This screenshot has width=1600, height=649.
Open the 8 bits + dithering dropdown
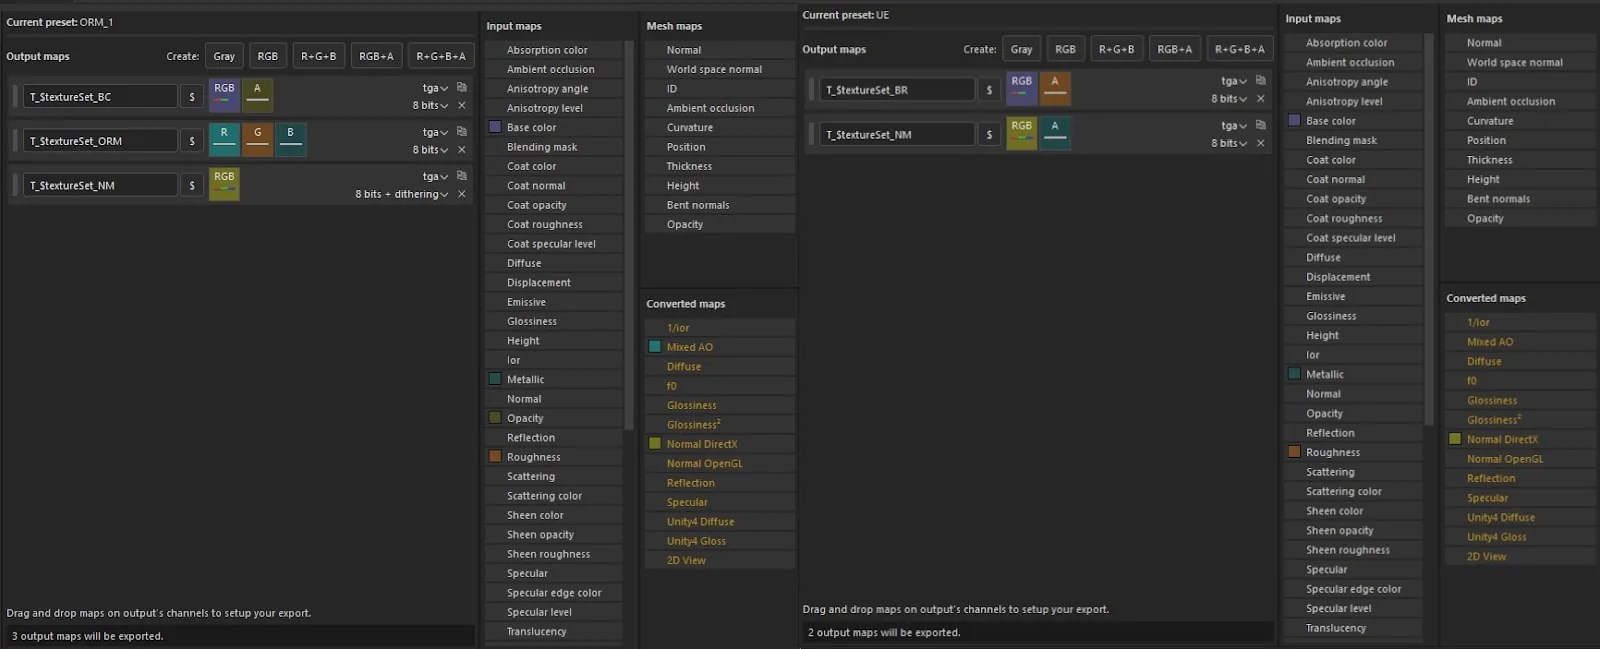(402, 194)
